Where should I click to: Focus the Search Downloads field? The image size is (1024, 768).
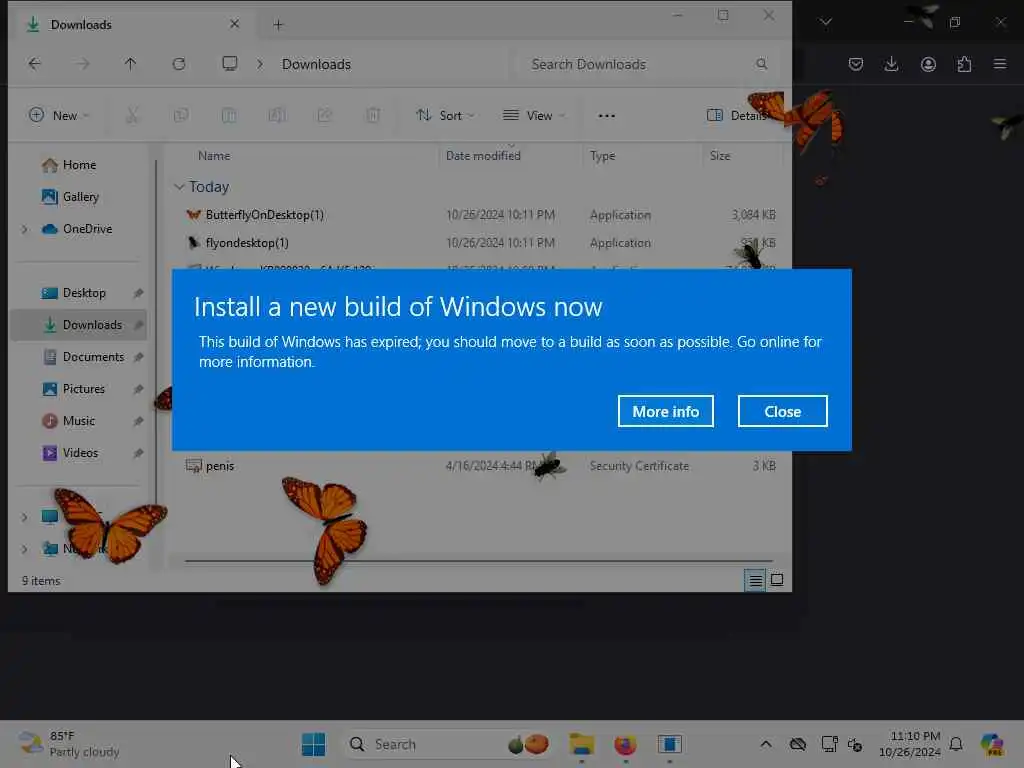point(650,64)
